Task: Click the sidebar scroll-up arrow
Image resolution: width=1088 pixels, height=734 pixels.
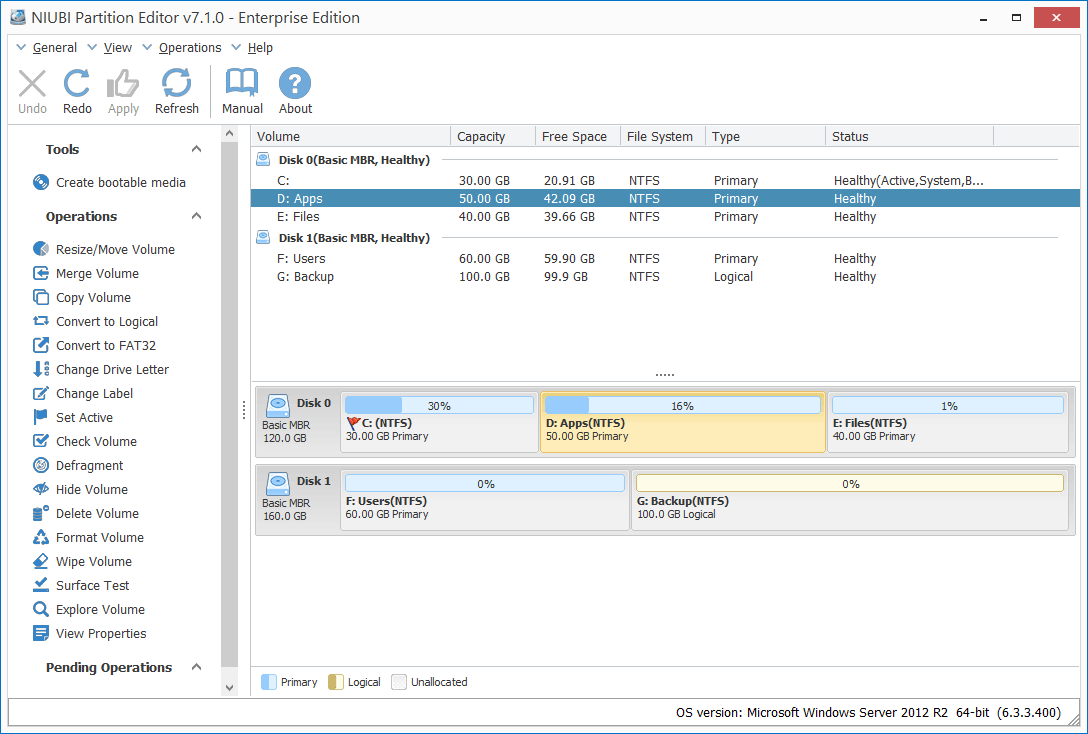Action: [x=229, y=133]
